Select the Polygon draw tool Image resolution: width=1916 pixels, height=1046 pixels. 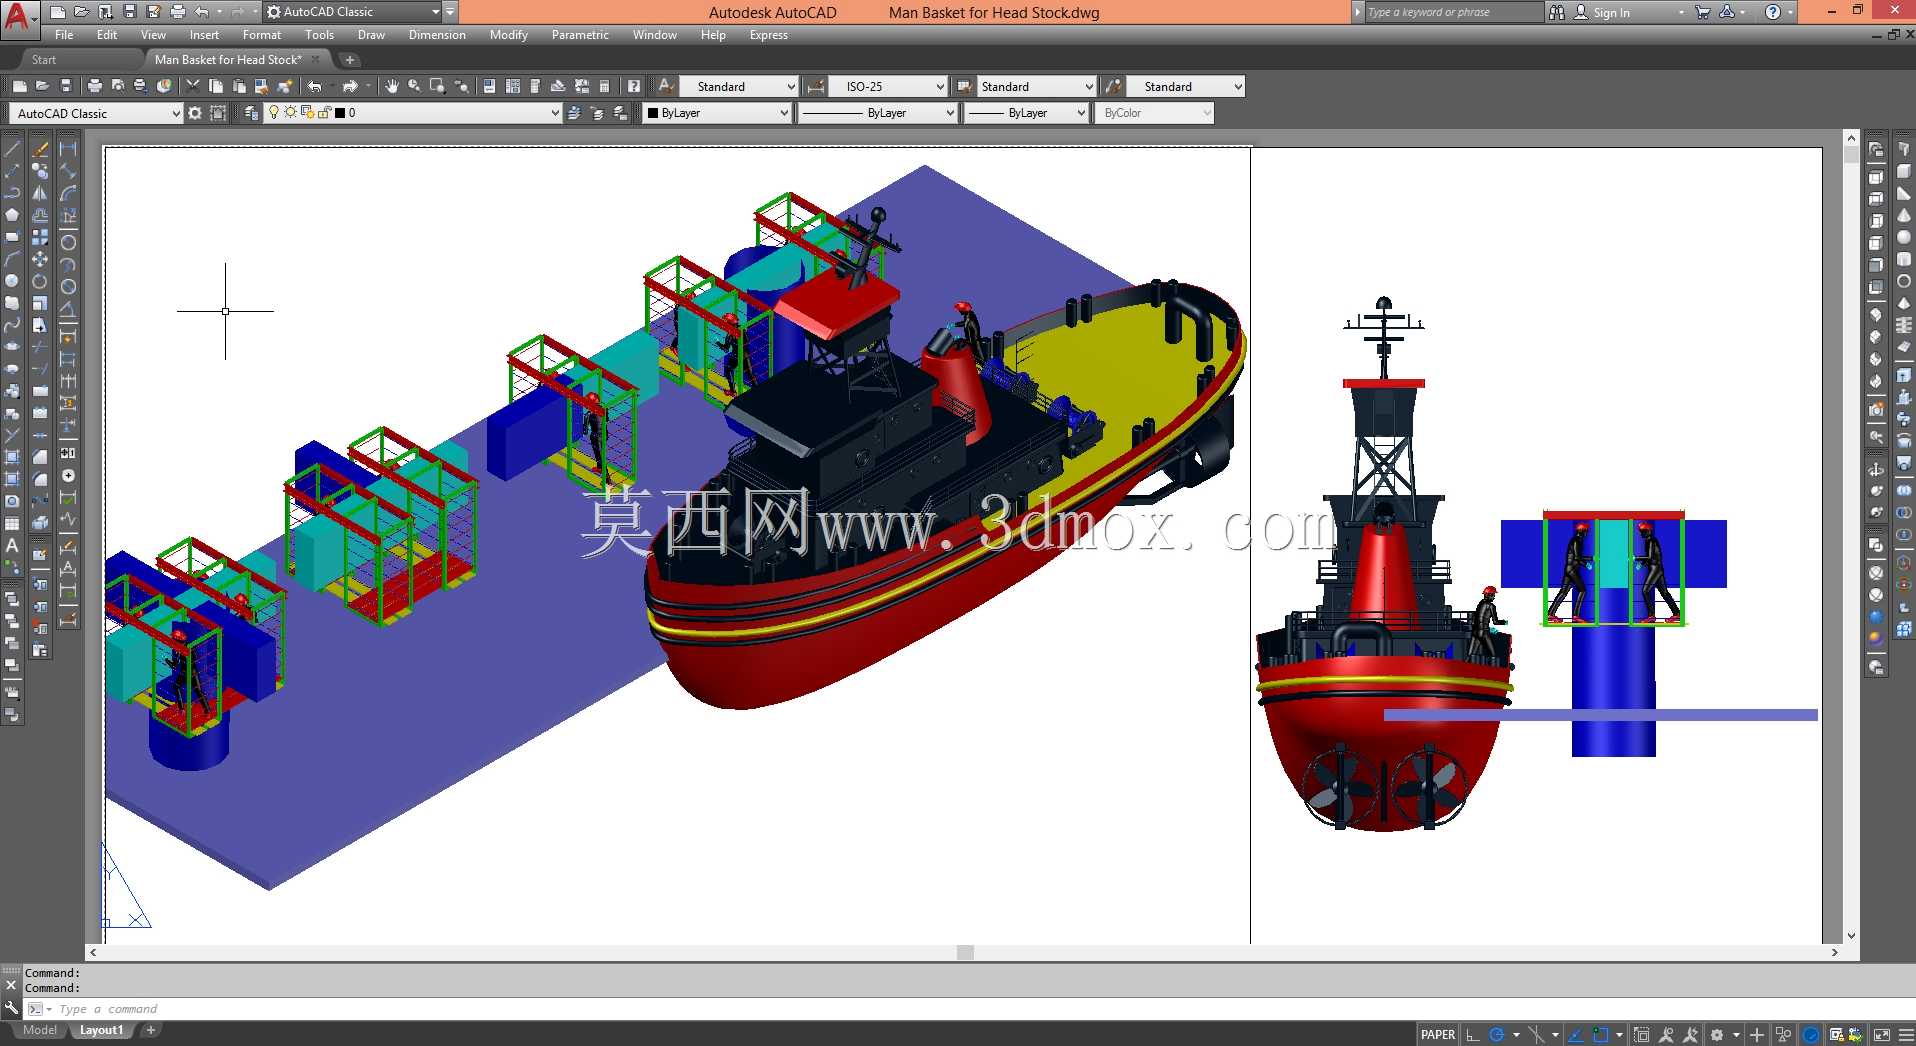point(12,214)
